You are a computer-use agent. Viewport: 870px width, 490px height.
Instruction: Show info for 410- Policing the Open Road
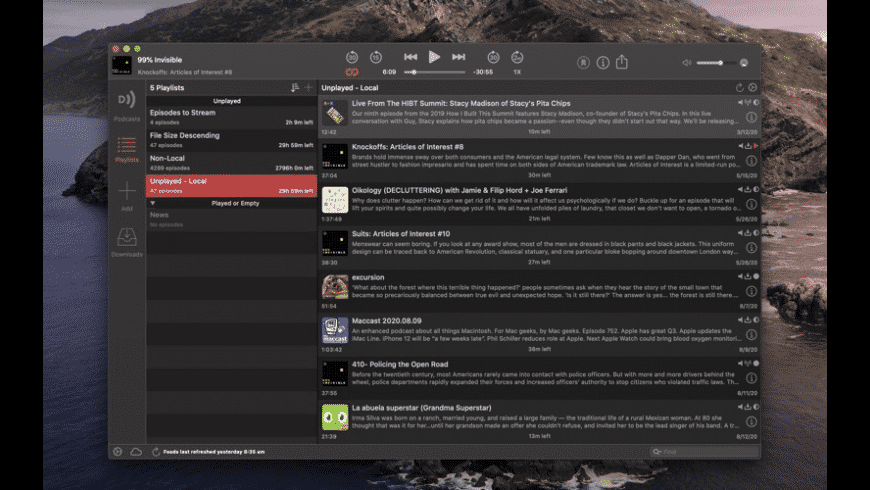(751, 378)
